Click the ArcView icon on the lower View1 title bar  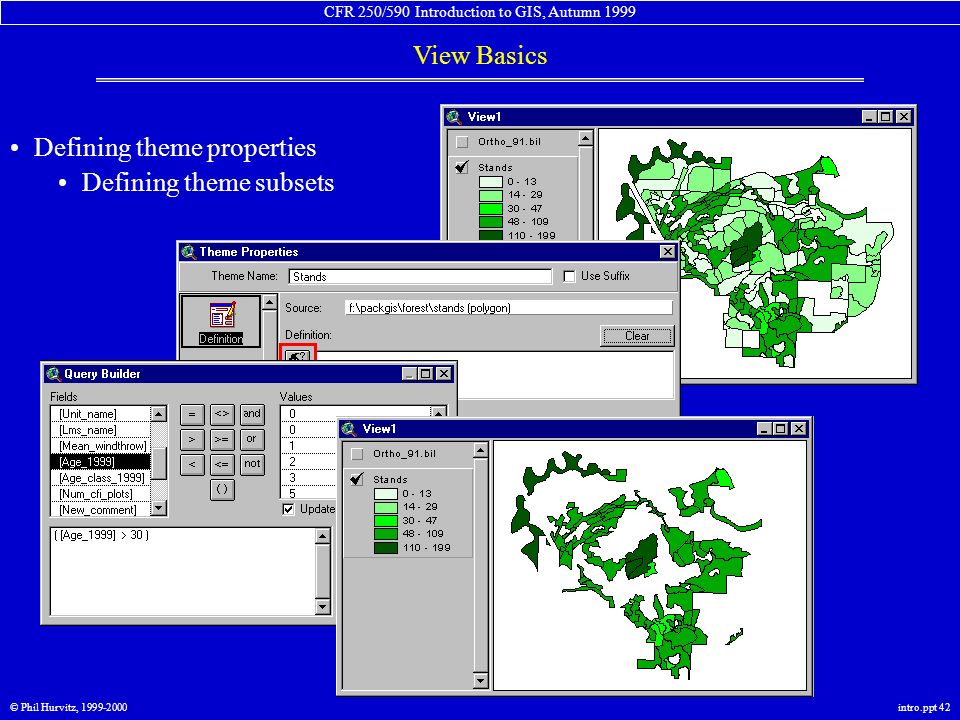tap(349, 429)
